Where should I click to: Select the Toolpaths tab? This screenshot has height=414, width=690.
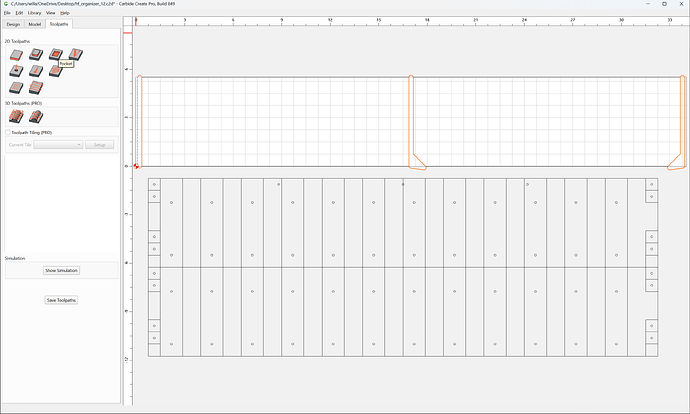click(x=59, y=24)
